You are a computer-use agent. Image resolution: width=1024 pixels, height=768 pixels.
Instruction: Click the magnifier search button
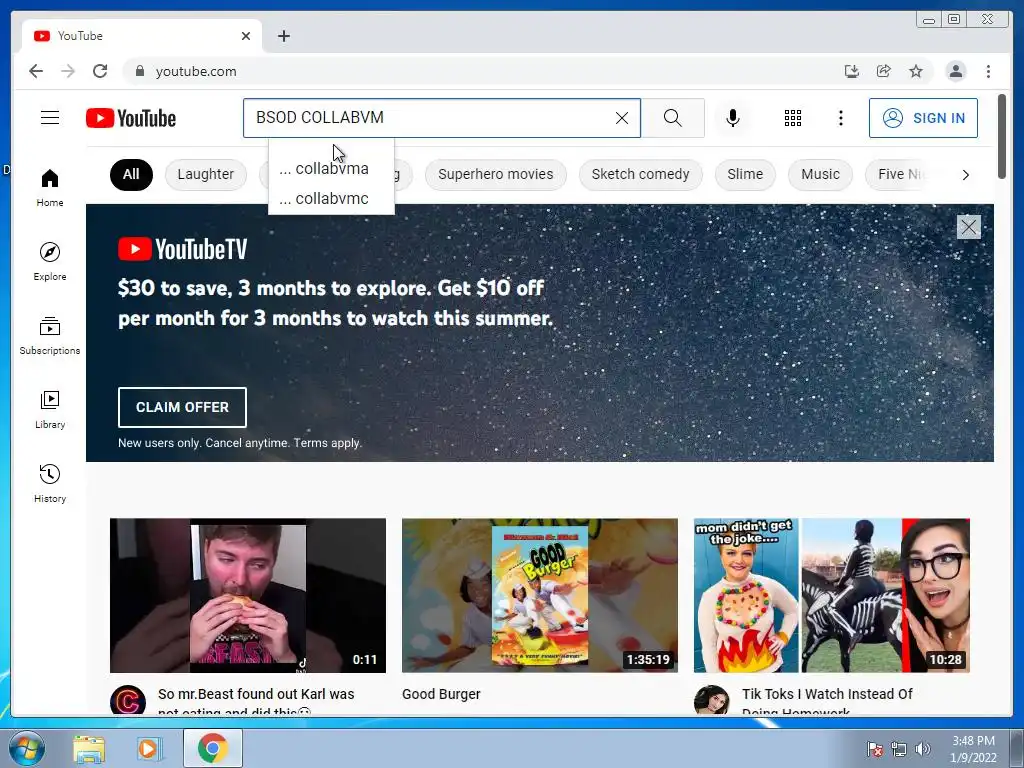pyautogui.click(x=673, y=118)
